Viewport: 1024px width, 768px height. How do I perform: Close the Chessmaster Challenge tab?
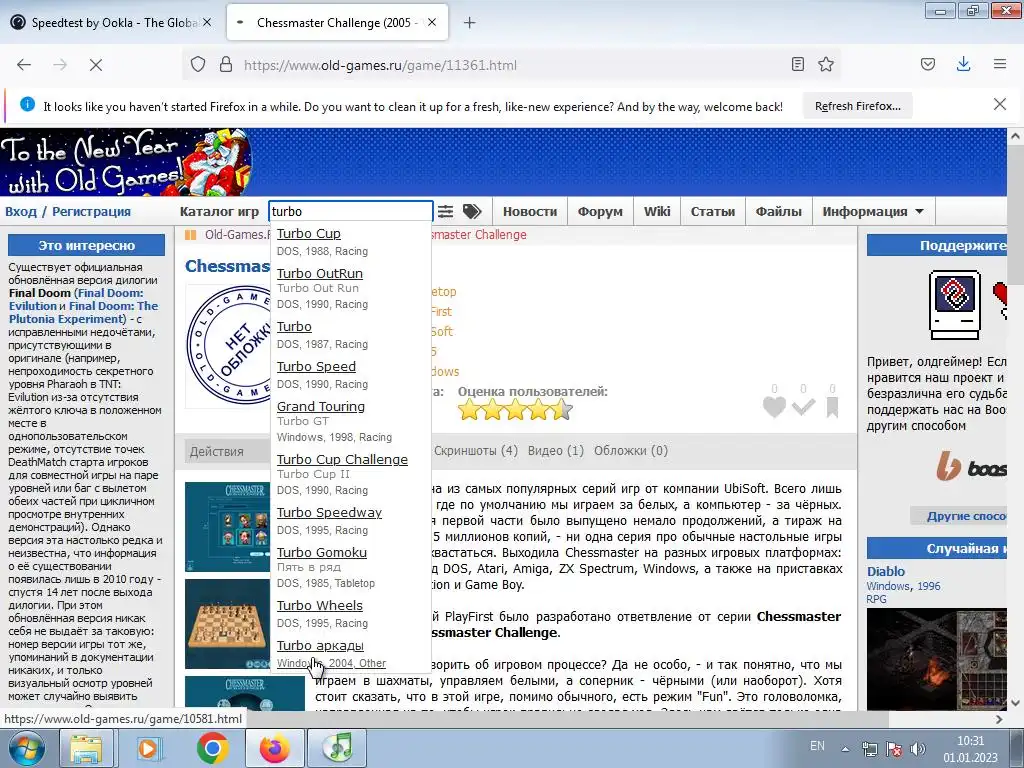tap(432, 22)
